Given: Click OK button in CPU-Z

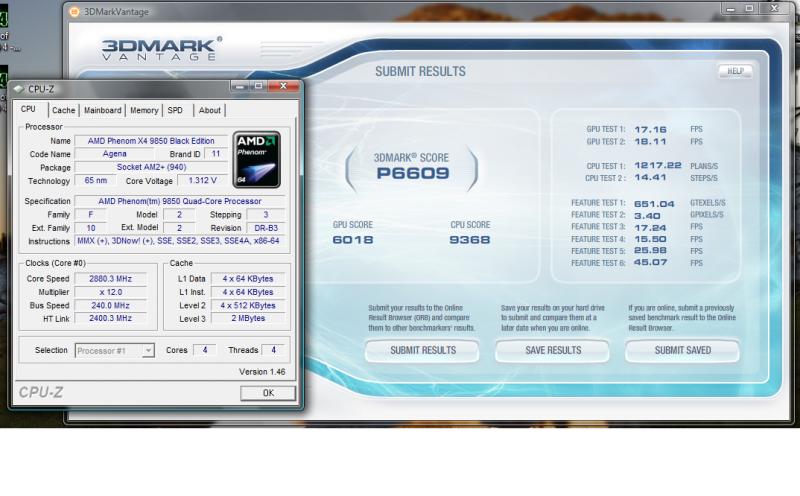Looking at the screenshot, I should [268, 393].
